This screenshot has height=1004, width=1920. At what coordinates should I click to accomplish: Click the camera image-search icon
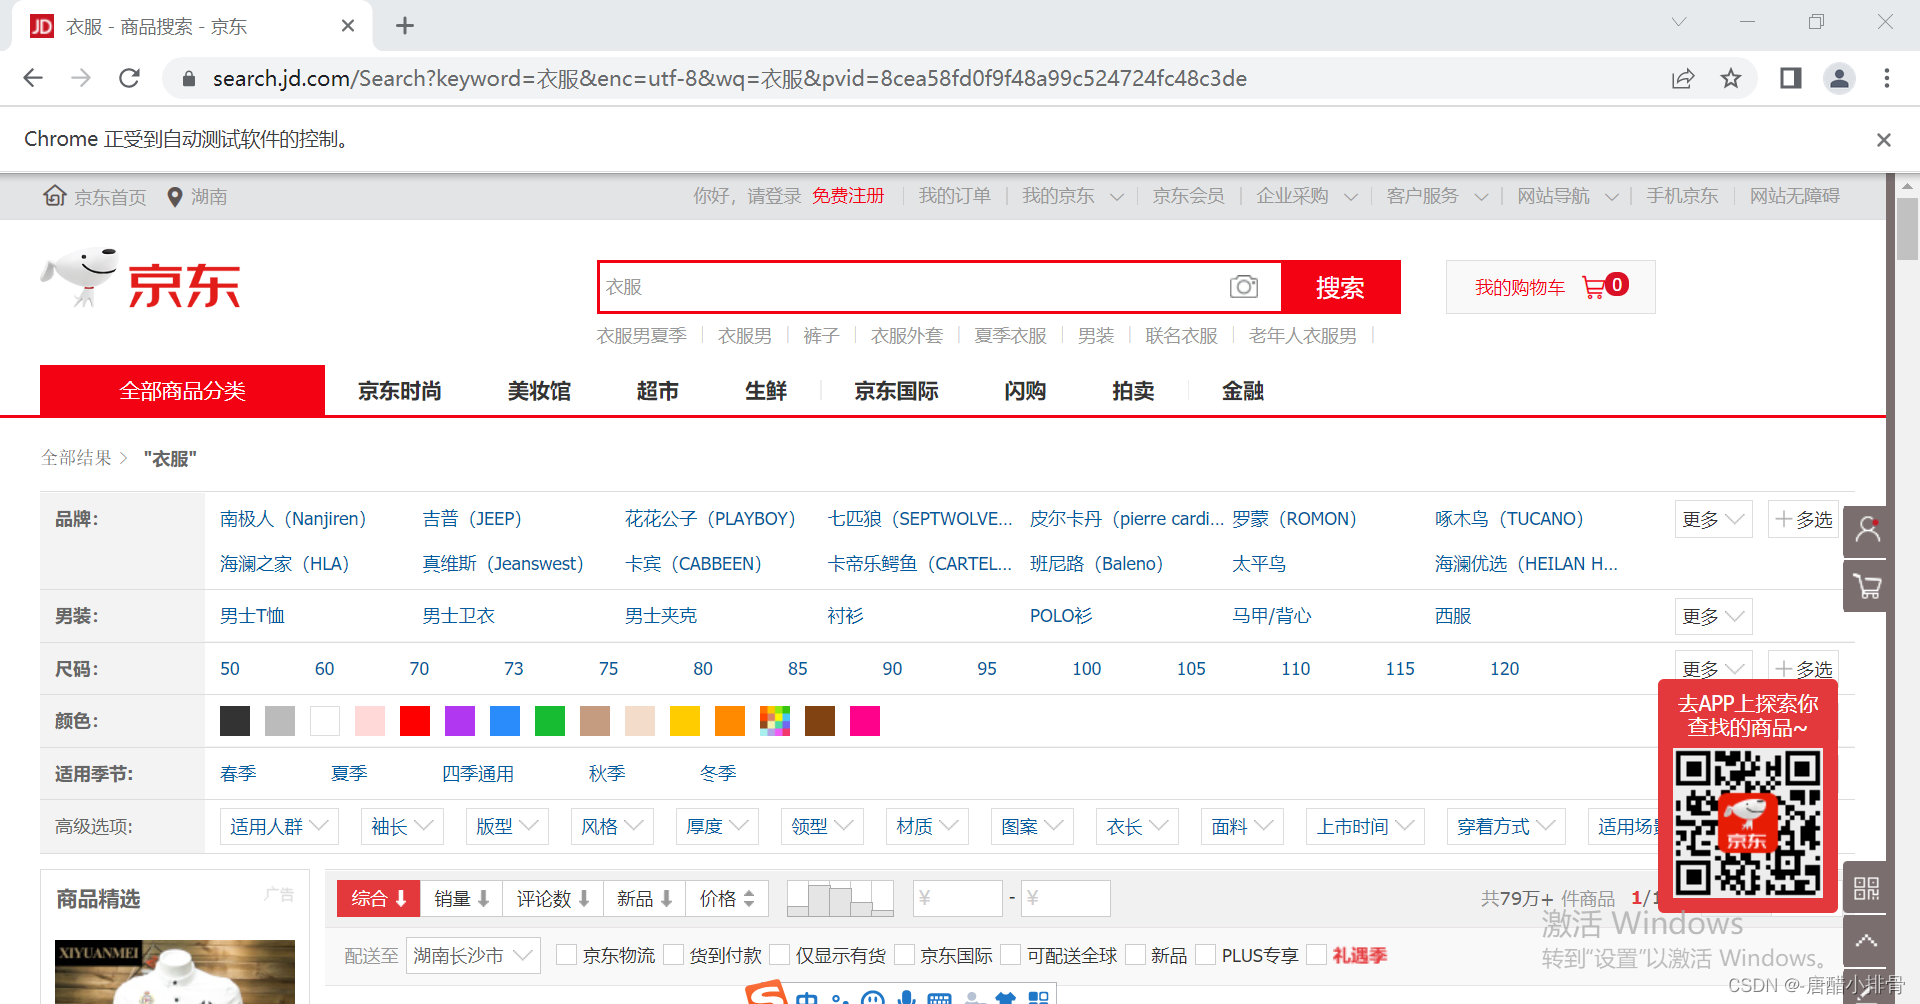[x=1244, y=287]
